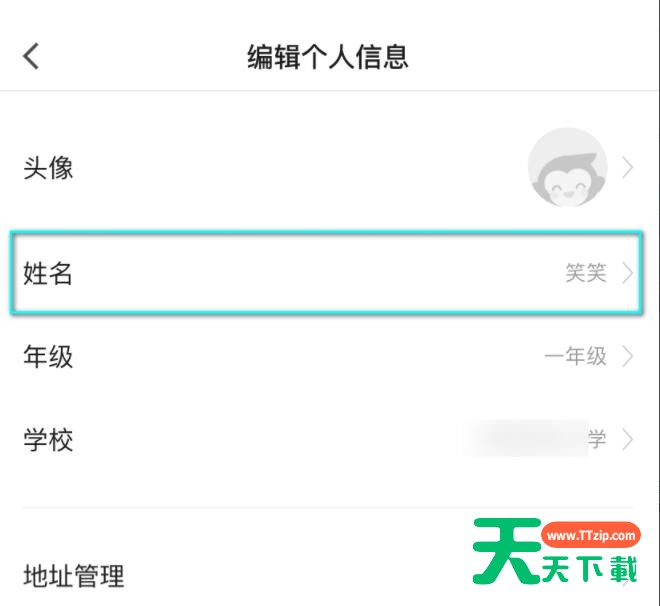Select the 姓名 label
The height and width of the screenshot is (606, 660).
pos(48,273)
